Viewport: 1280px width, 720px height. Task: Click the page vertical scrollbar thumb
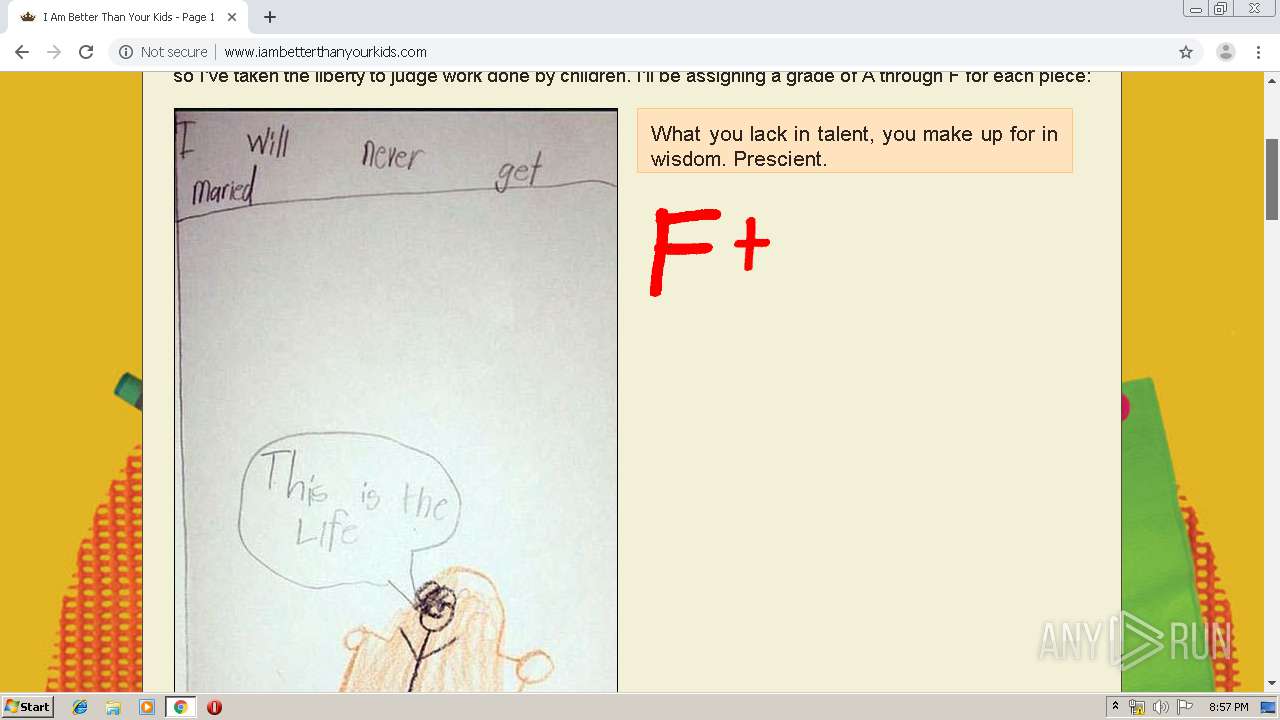tap(1272, 179)
